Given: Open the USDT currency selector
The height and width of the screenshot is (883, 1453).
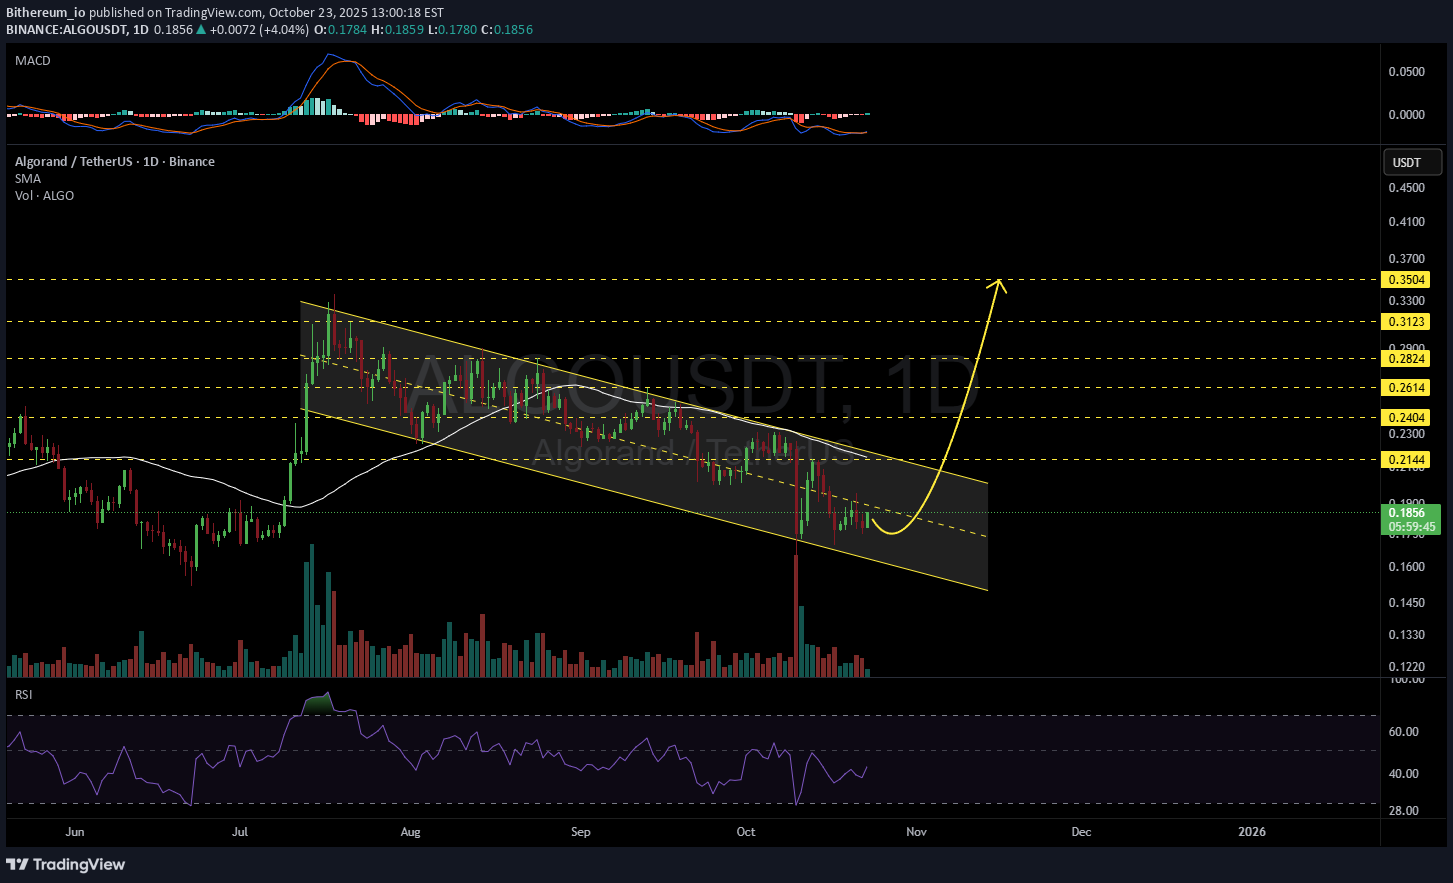Looking at the screenshot, I should pyautogui.click(x=1406, y=162).
